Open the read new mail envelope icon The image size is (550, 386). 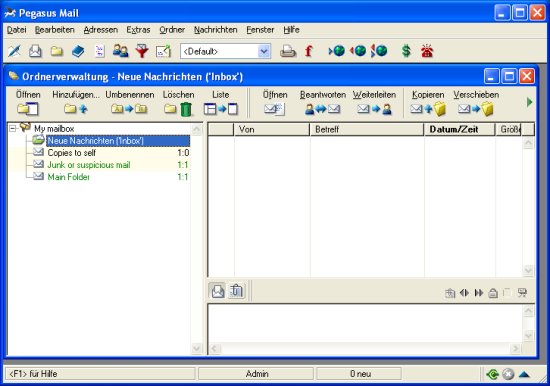[x=35, y=51]
